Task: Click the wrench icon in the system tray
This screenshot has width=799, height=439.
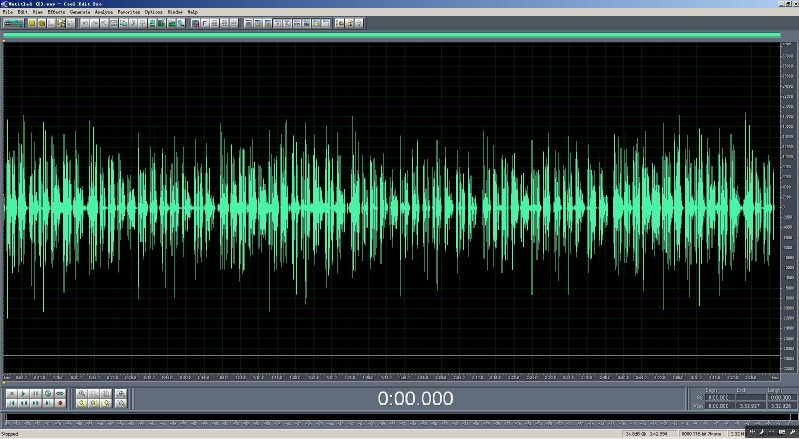Action: click(x=792, y=432)
